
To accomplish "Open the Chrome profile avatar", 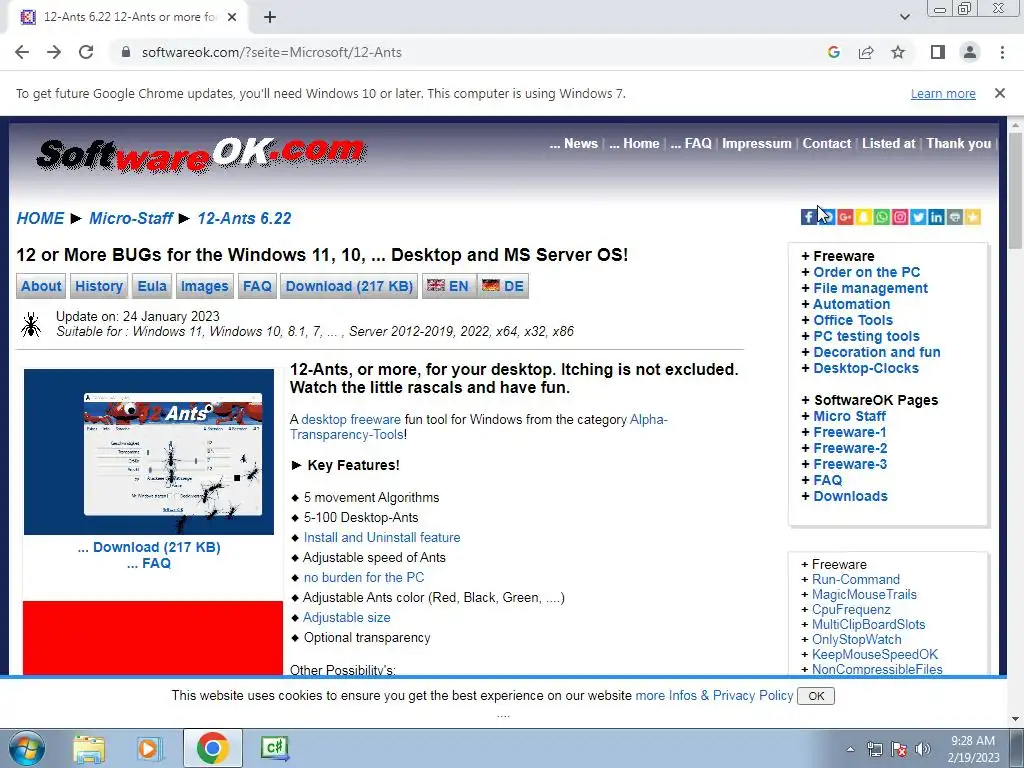I will [970, 52].
